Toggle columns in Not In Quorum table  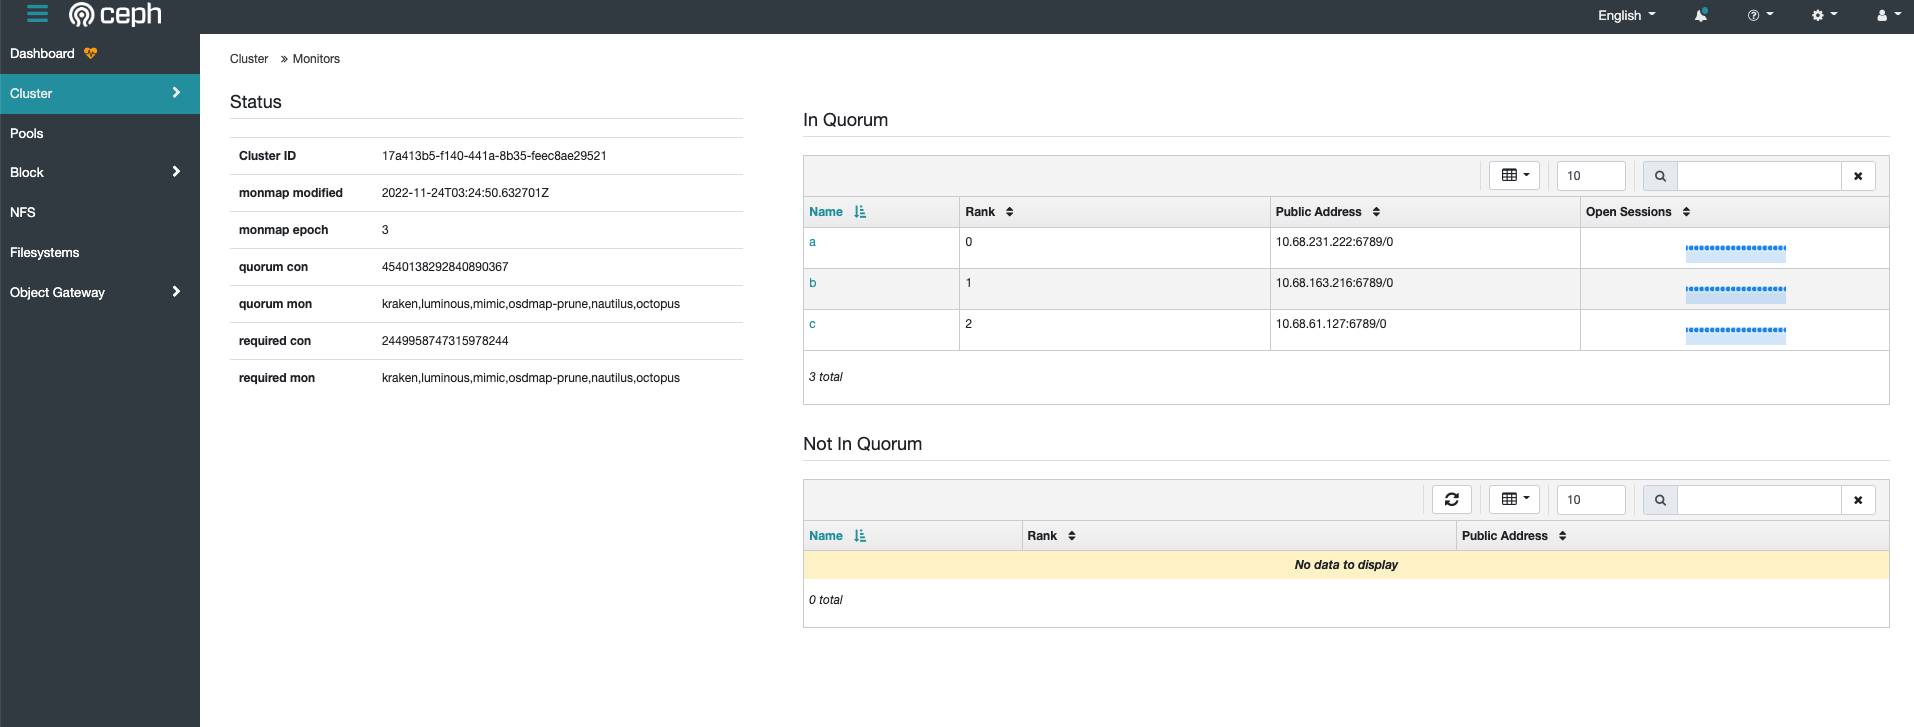[1514, 499]
